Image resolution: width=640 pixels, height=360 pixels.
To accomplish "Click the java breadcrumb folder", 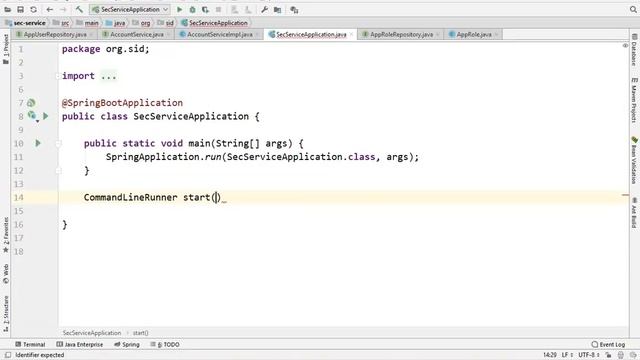I will point(116,23).
